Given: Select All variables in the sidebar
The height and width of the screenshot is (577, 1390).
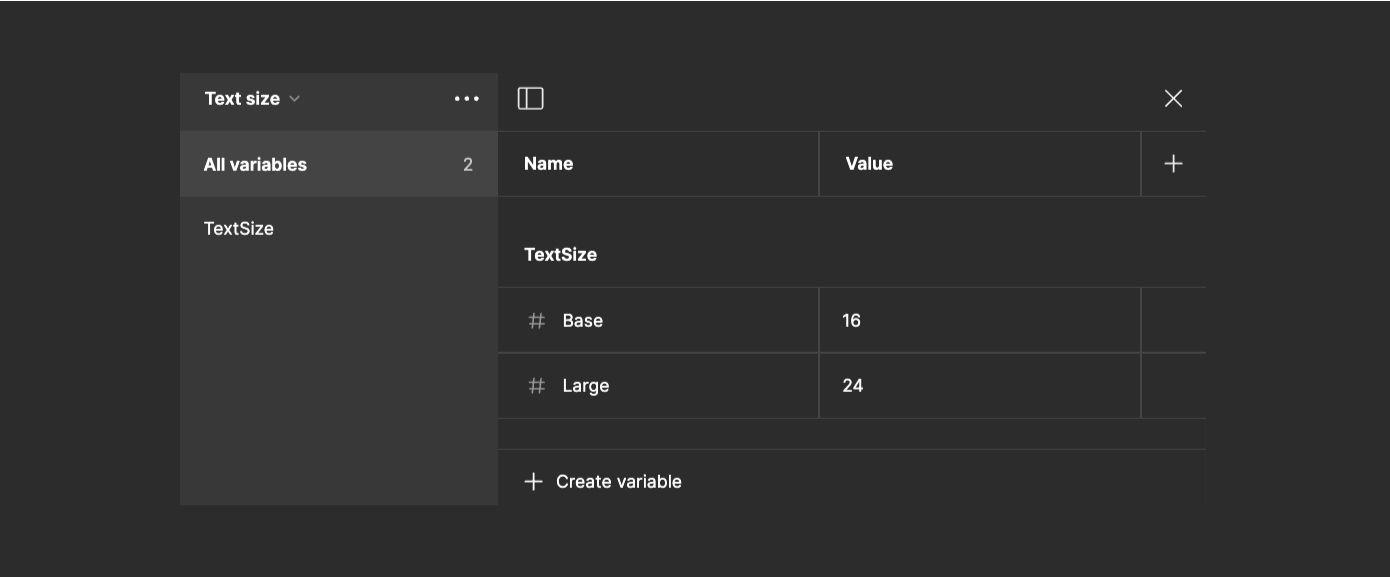Looking at the screenshot, I should (x=339, y=164).
